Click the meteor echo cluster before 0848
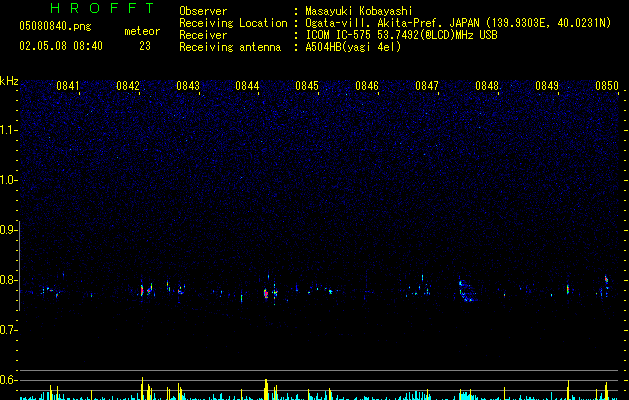Screen dimensions: 629x400 click(x=467, y=291)
